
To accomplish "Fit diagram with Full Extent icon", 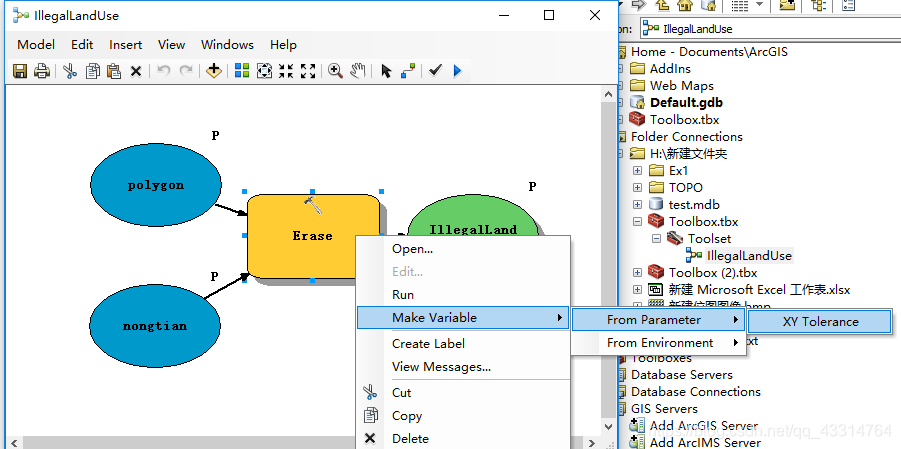I will 264,71.
